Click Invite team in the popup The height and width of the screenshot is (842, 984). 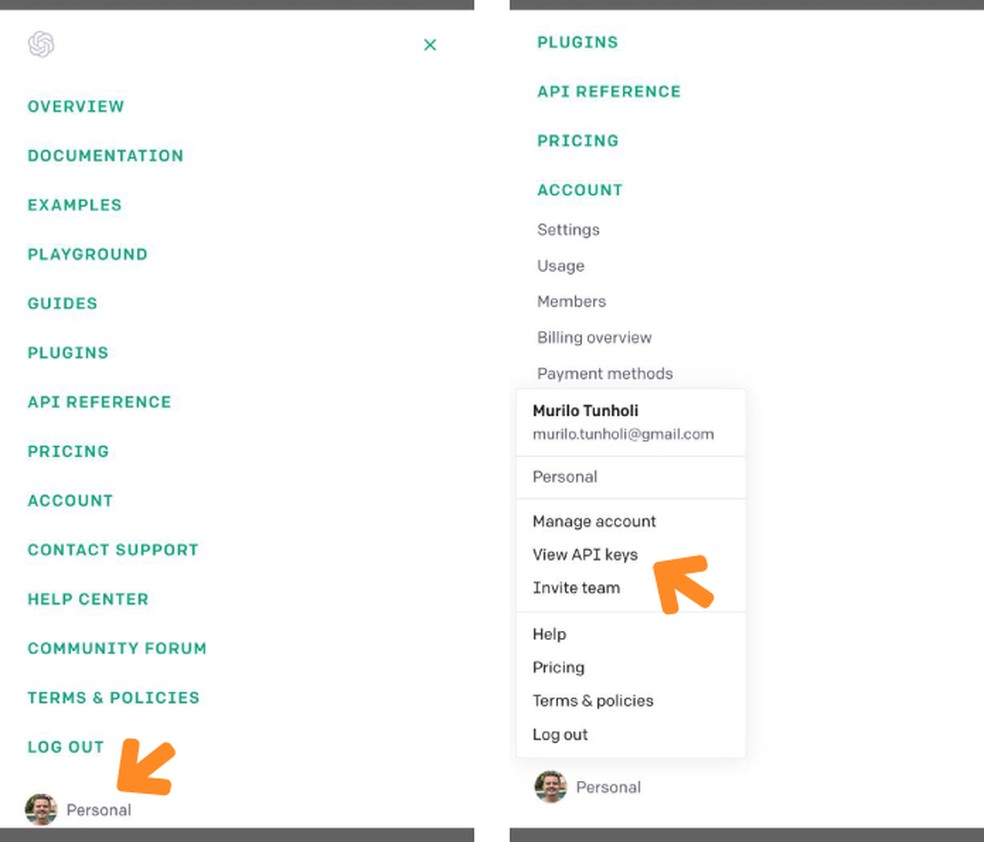(576, 588)
